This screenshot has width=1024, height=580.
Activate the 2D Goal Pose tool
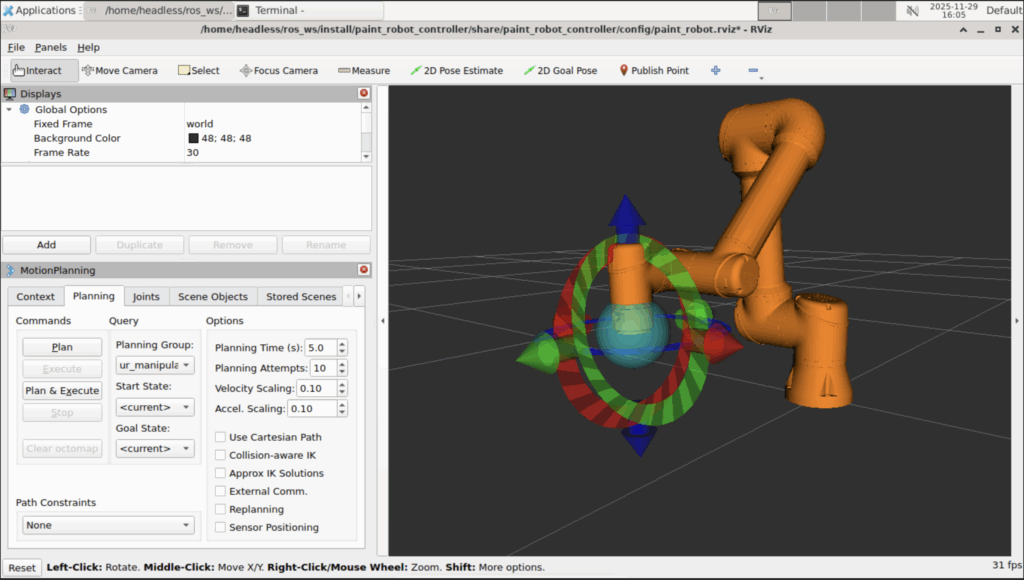pyautogui.click(x=560, y=70)
